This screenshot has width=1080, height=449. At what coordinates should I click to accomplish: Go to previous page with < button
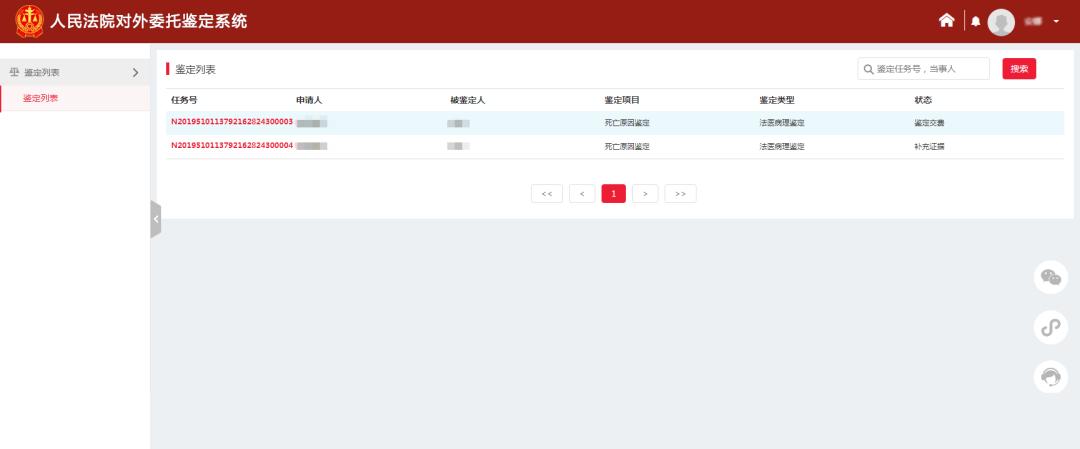coord(582,194)
